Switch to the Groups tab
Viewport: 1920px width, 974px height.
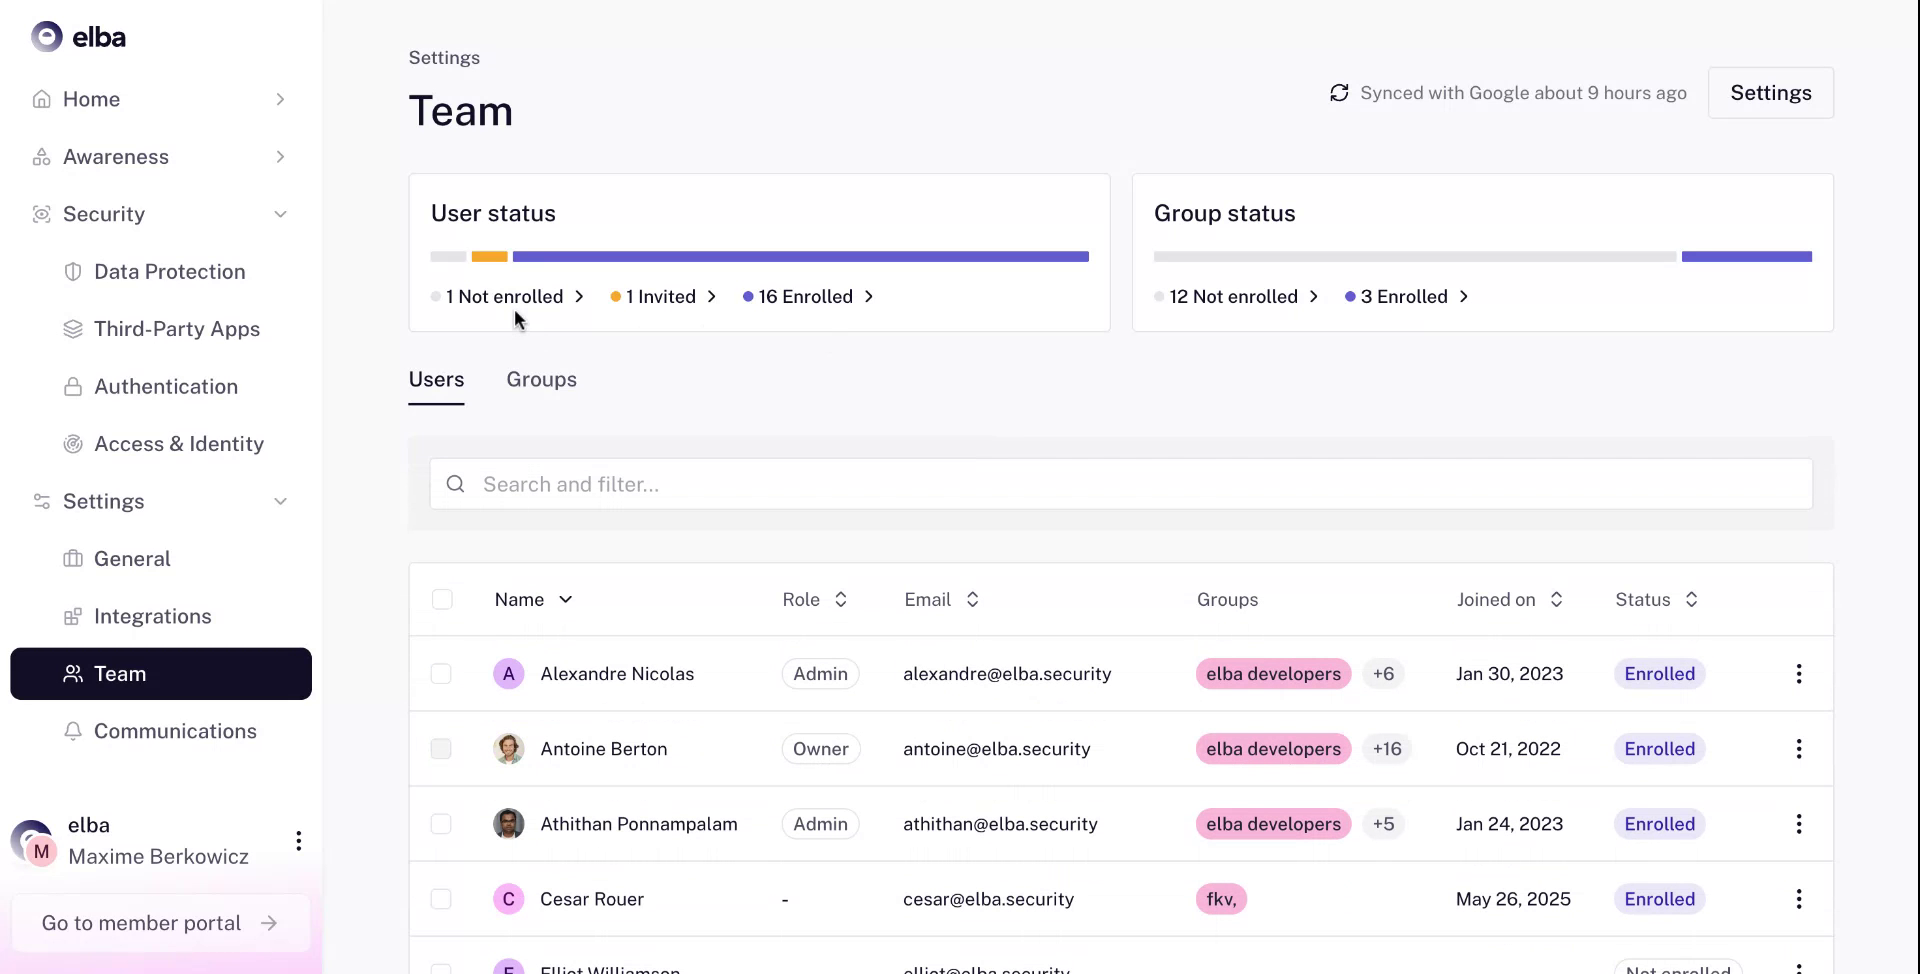[x=541, y=380]
